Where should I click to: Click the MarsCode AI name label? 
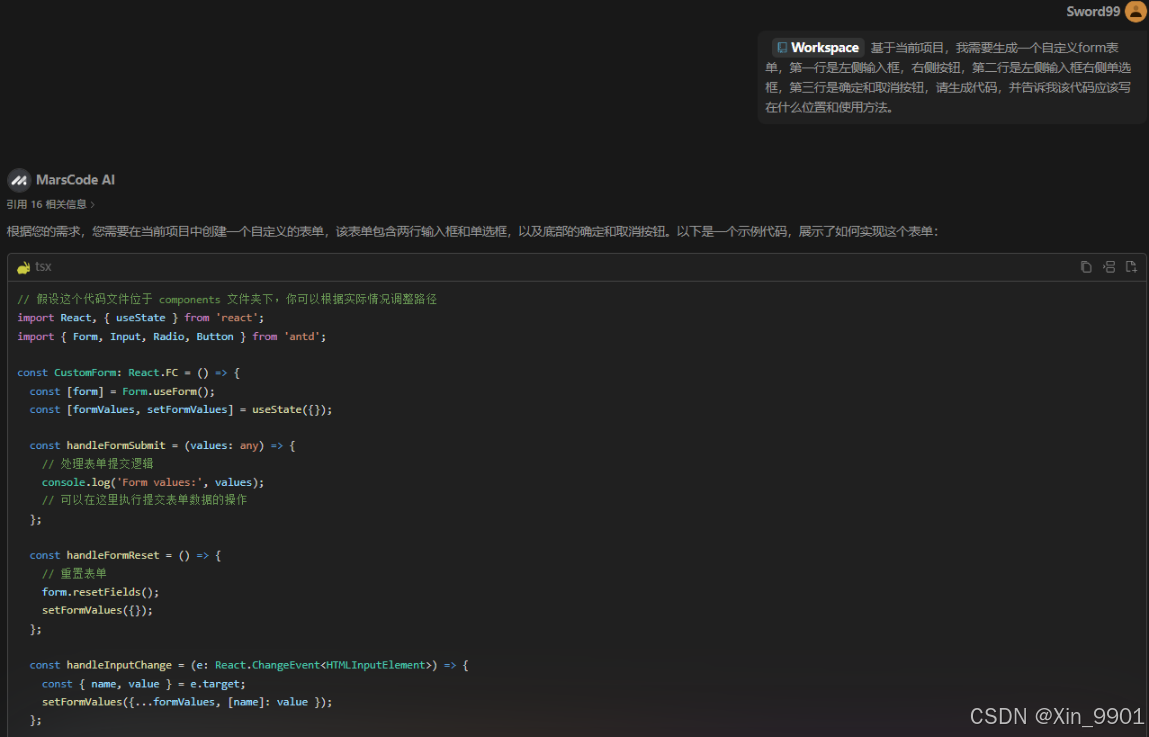75,179
